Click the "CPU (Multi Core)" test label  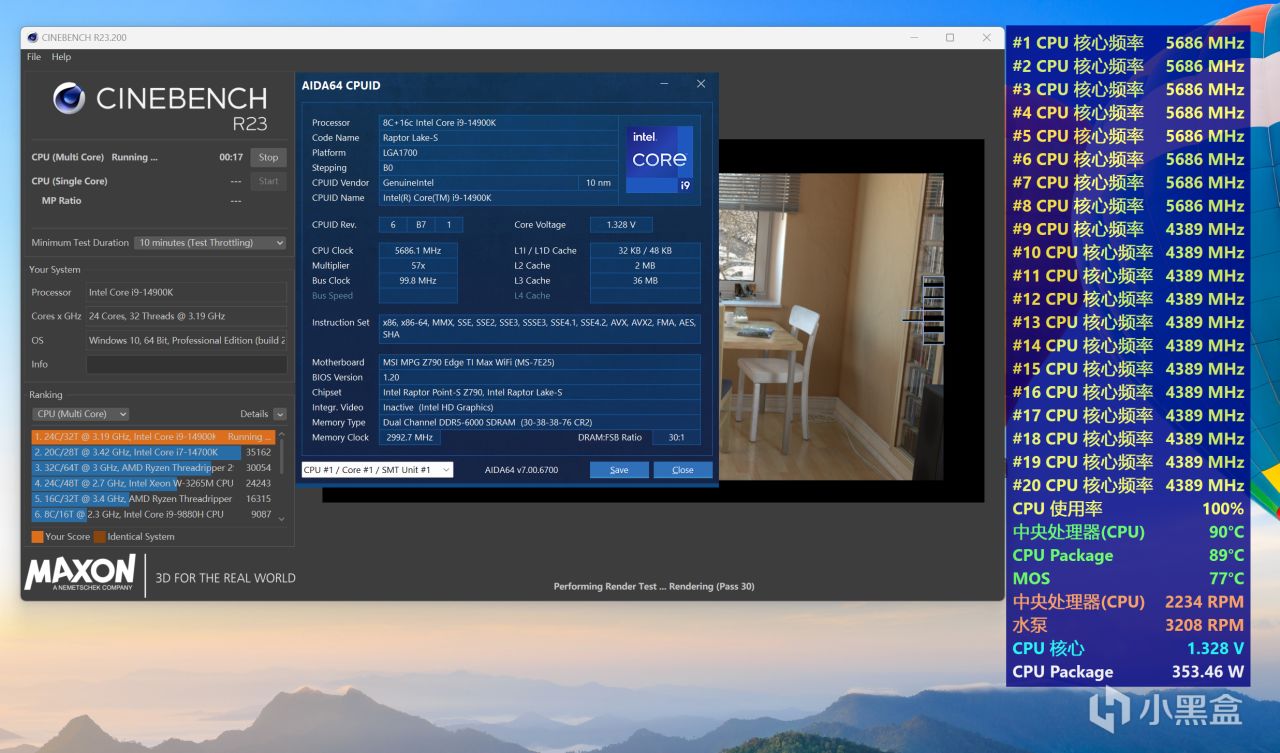68,157
